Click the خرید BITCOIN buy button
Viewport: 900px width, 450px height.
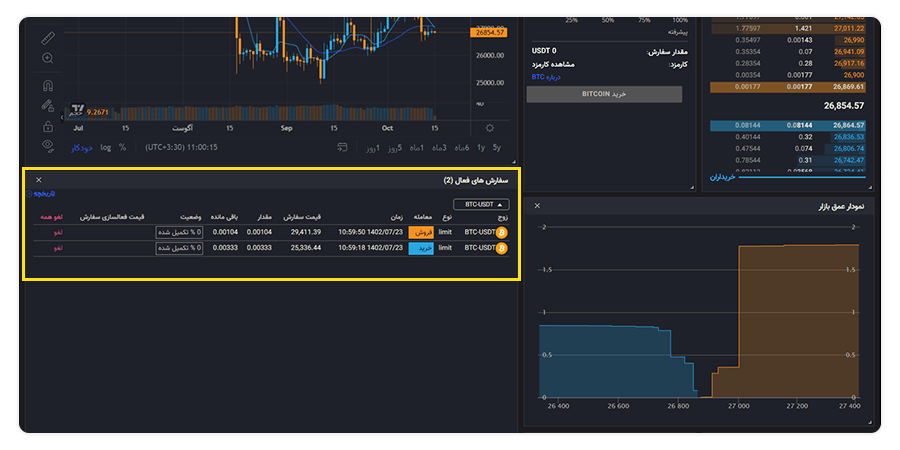coord(604,94)
